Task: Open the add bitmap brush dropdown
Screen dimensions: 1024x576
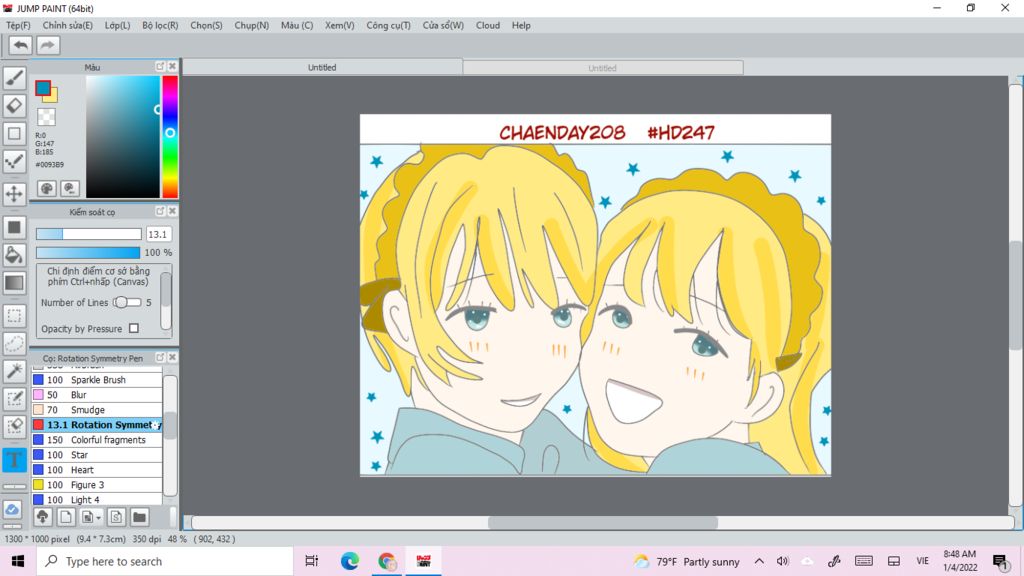Action: (91, 517)
